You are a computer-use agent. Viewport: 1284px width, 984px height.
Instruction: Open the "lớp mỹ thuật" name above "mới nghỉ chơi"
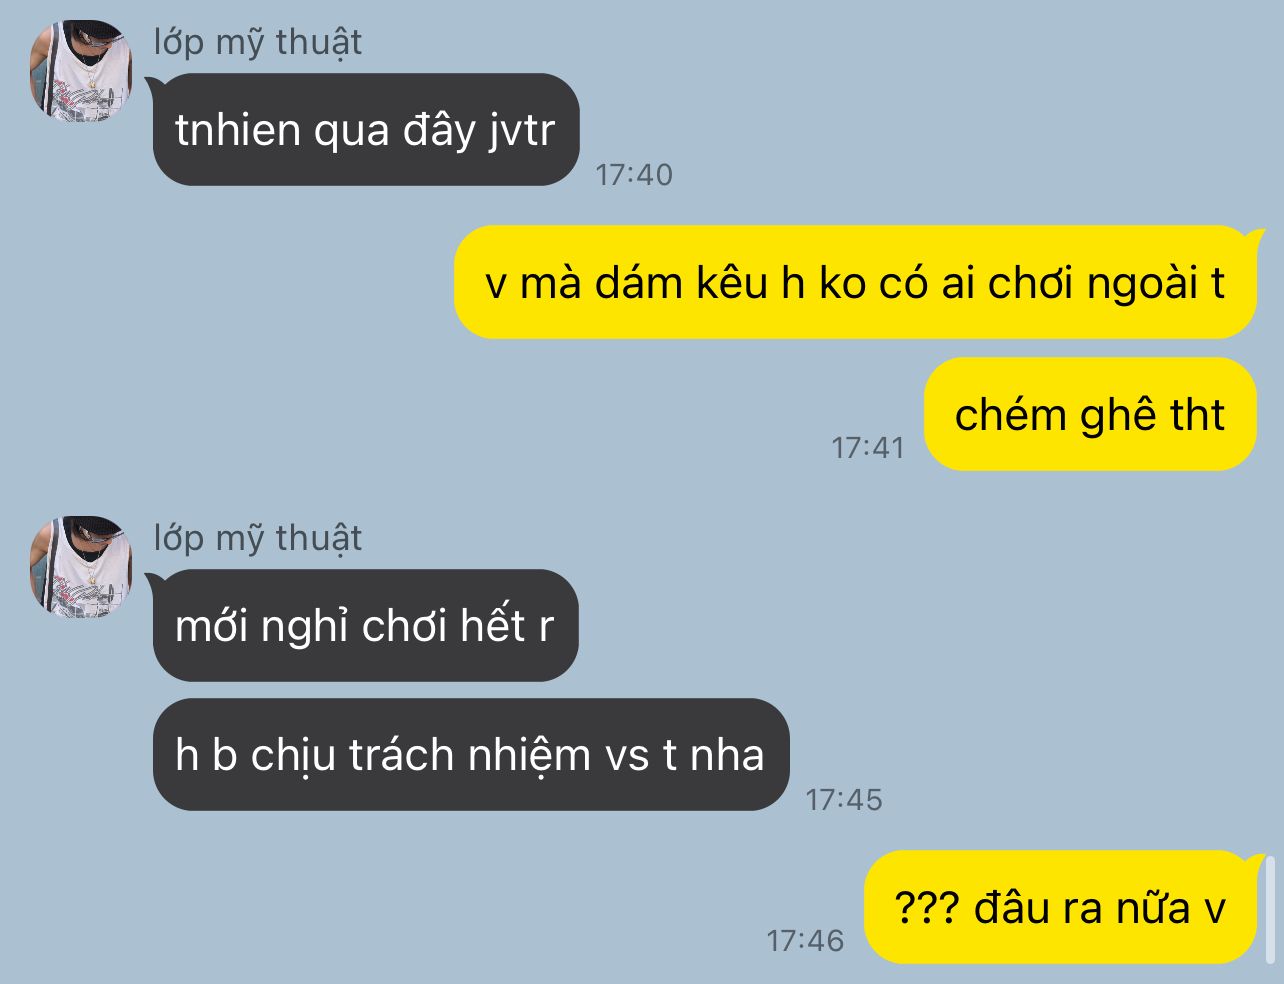point(258,539)
